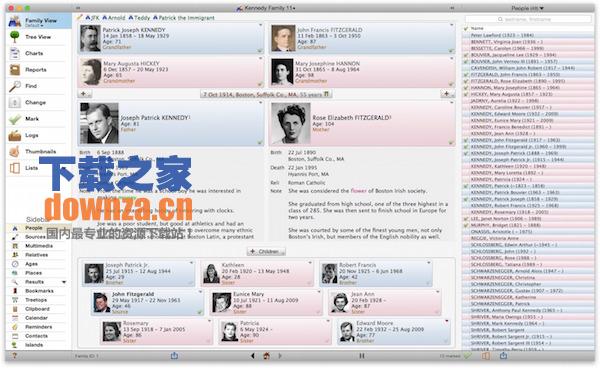
Task: Show Reminders in the sidebar
Action: (39, 327)
